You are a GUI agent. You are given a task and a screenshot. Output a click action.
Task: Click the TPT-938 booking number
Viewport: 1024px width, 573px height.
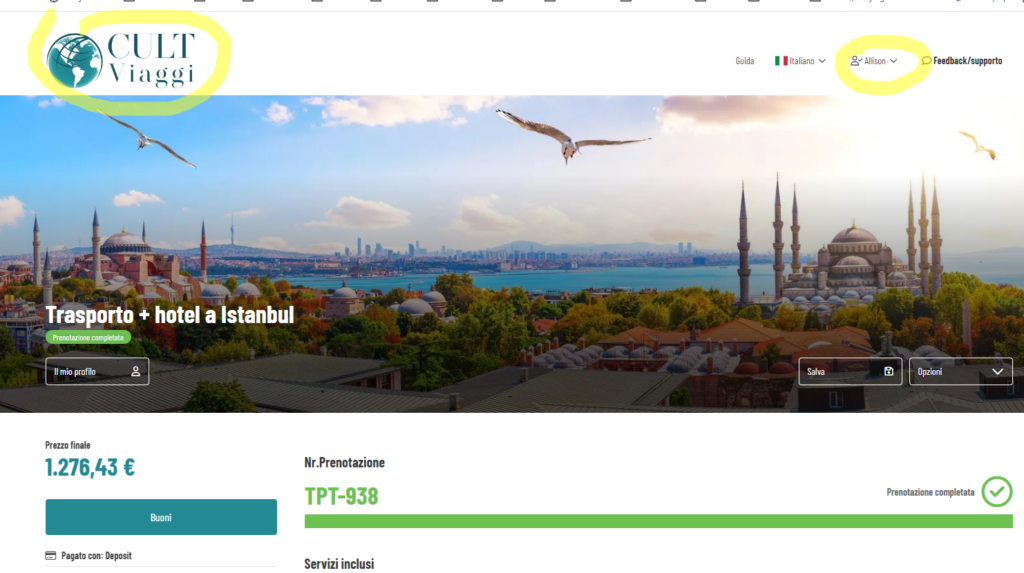pyautogui.click(x=341, y=497)
